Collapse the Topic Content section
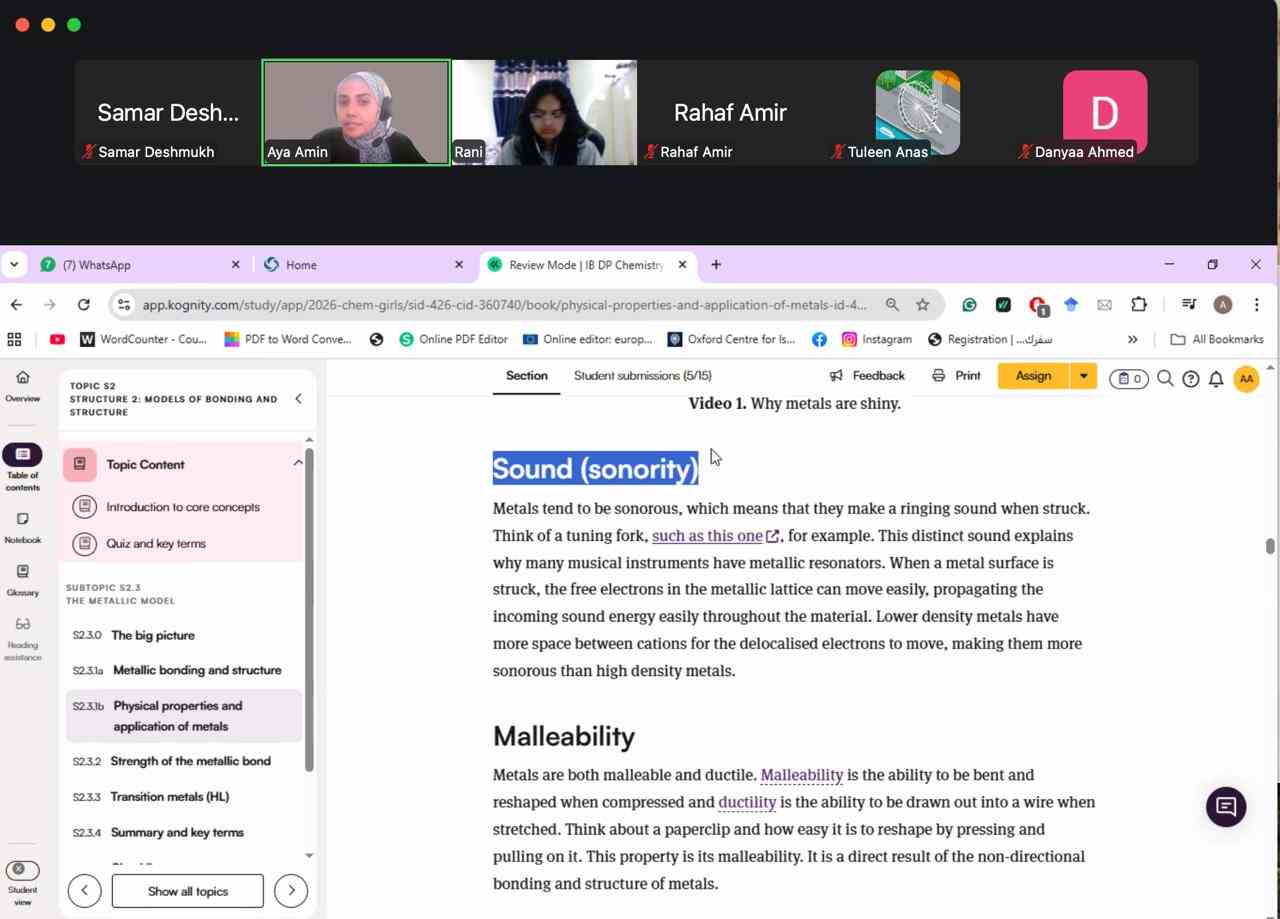Image resolution: width=1280 pixels, height=919 pixels. [x=298, y=463]
